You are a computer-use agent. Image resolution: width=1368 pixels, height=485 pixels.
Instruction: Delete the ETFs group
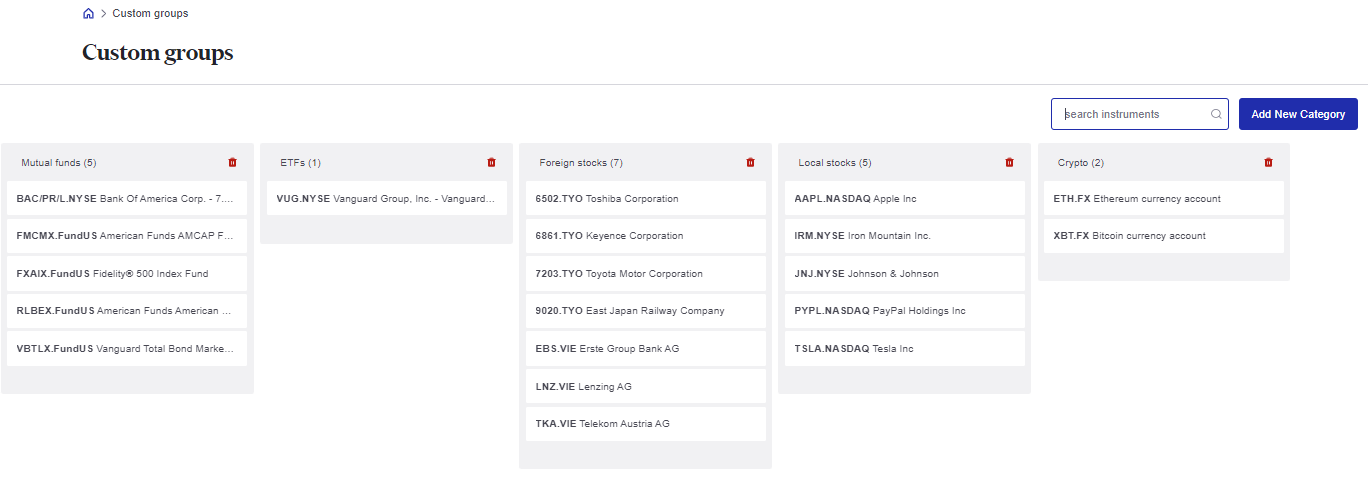pyautogui.click(x=491, y=162)
